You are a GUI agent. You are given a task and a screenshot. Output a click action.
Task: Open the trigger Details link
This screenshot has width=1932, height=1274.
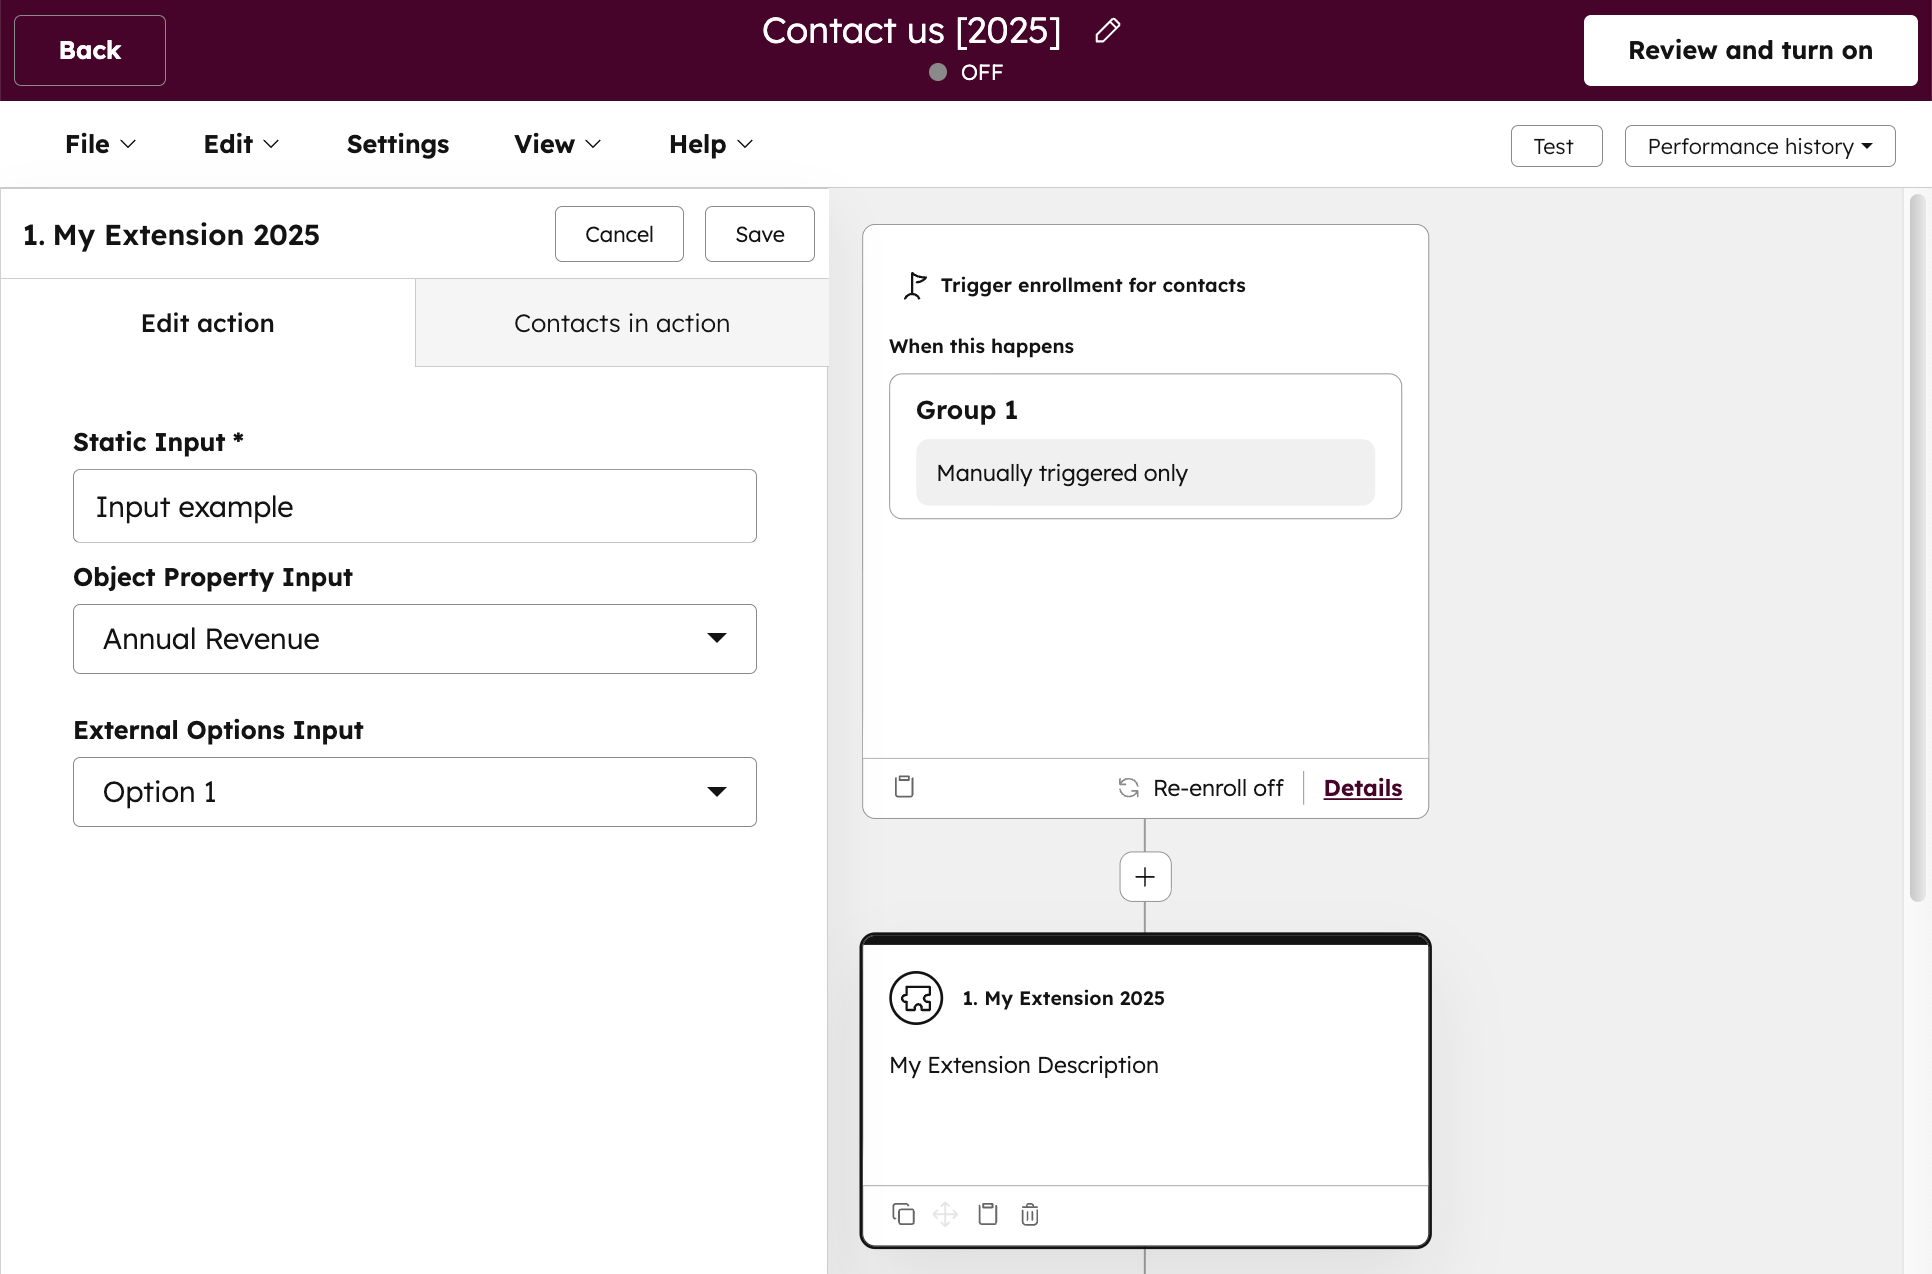pos(1362,788)
